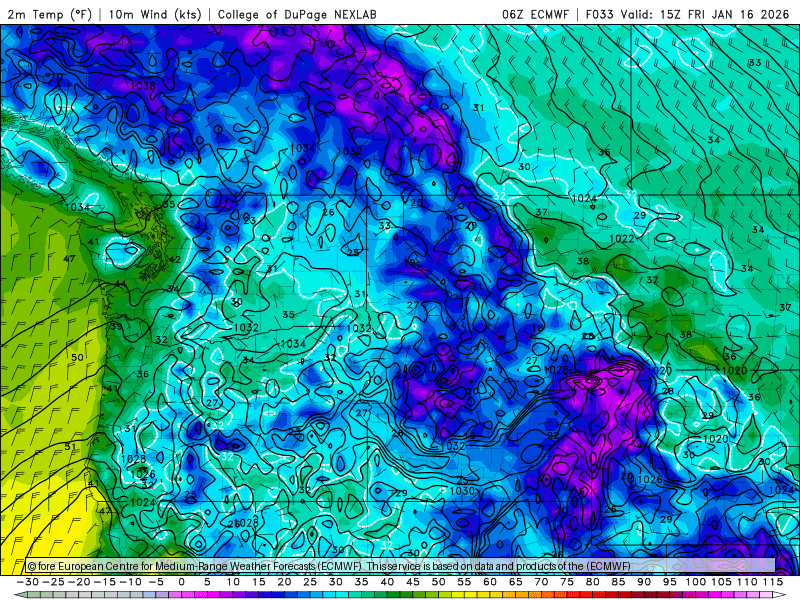Click the "1030" pressure contour label
The width and height of the screenshot is (800, 600).
coord(462,490)
